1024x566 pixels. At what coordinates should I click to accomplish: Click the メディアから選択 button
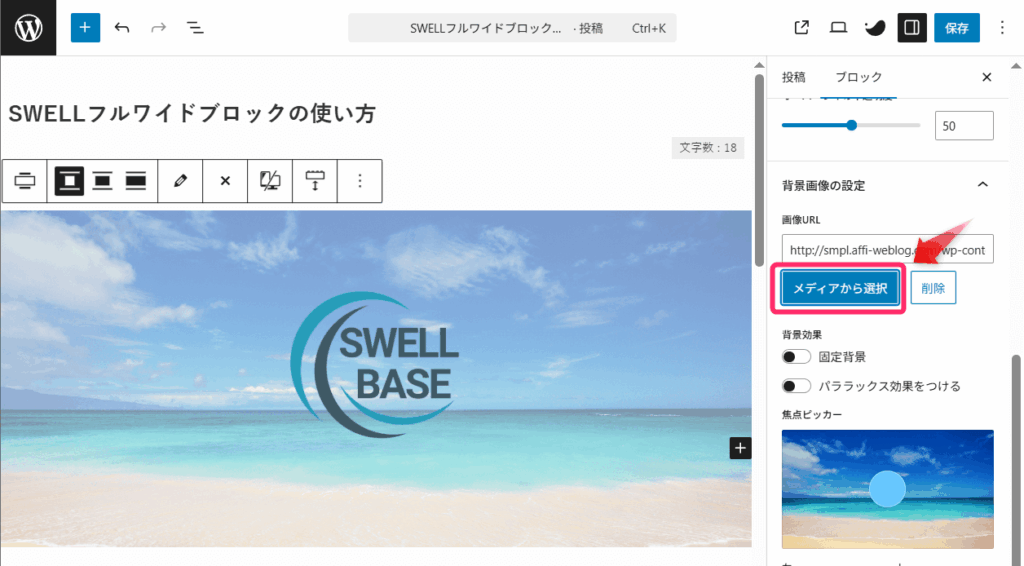(x=840, y=288)
